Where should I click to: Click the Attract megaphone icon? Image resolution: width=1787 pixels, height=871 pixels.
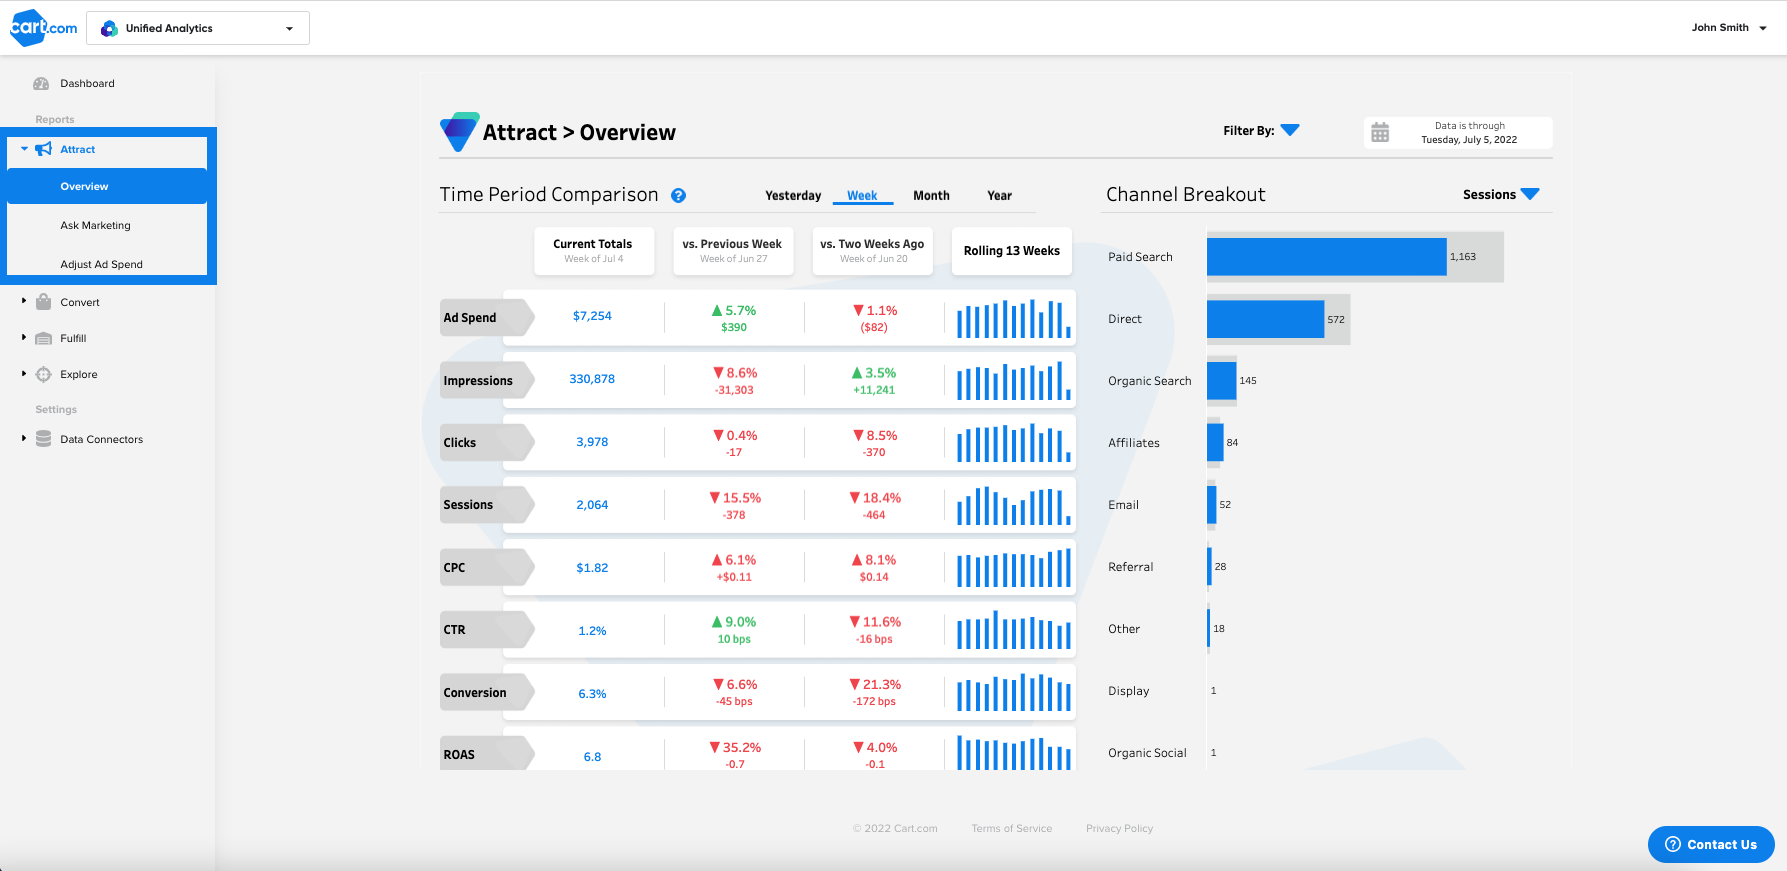(x=43, y=149)
